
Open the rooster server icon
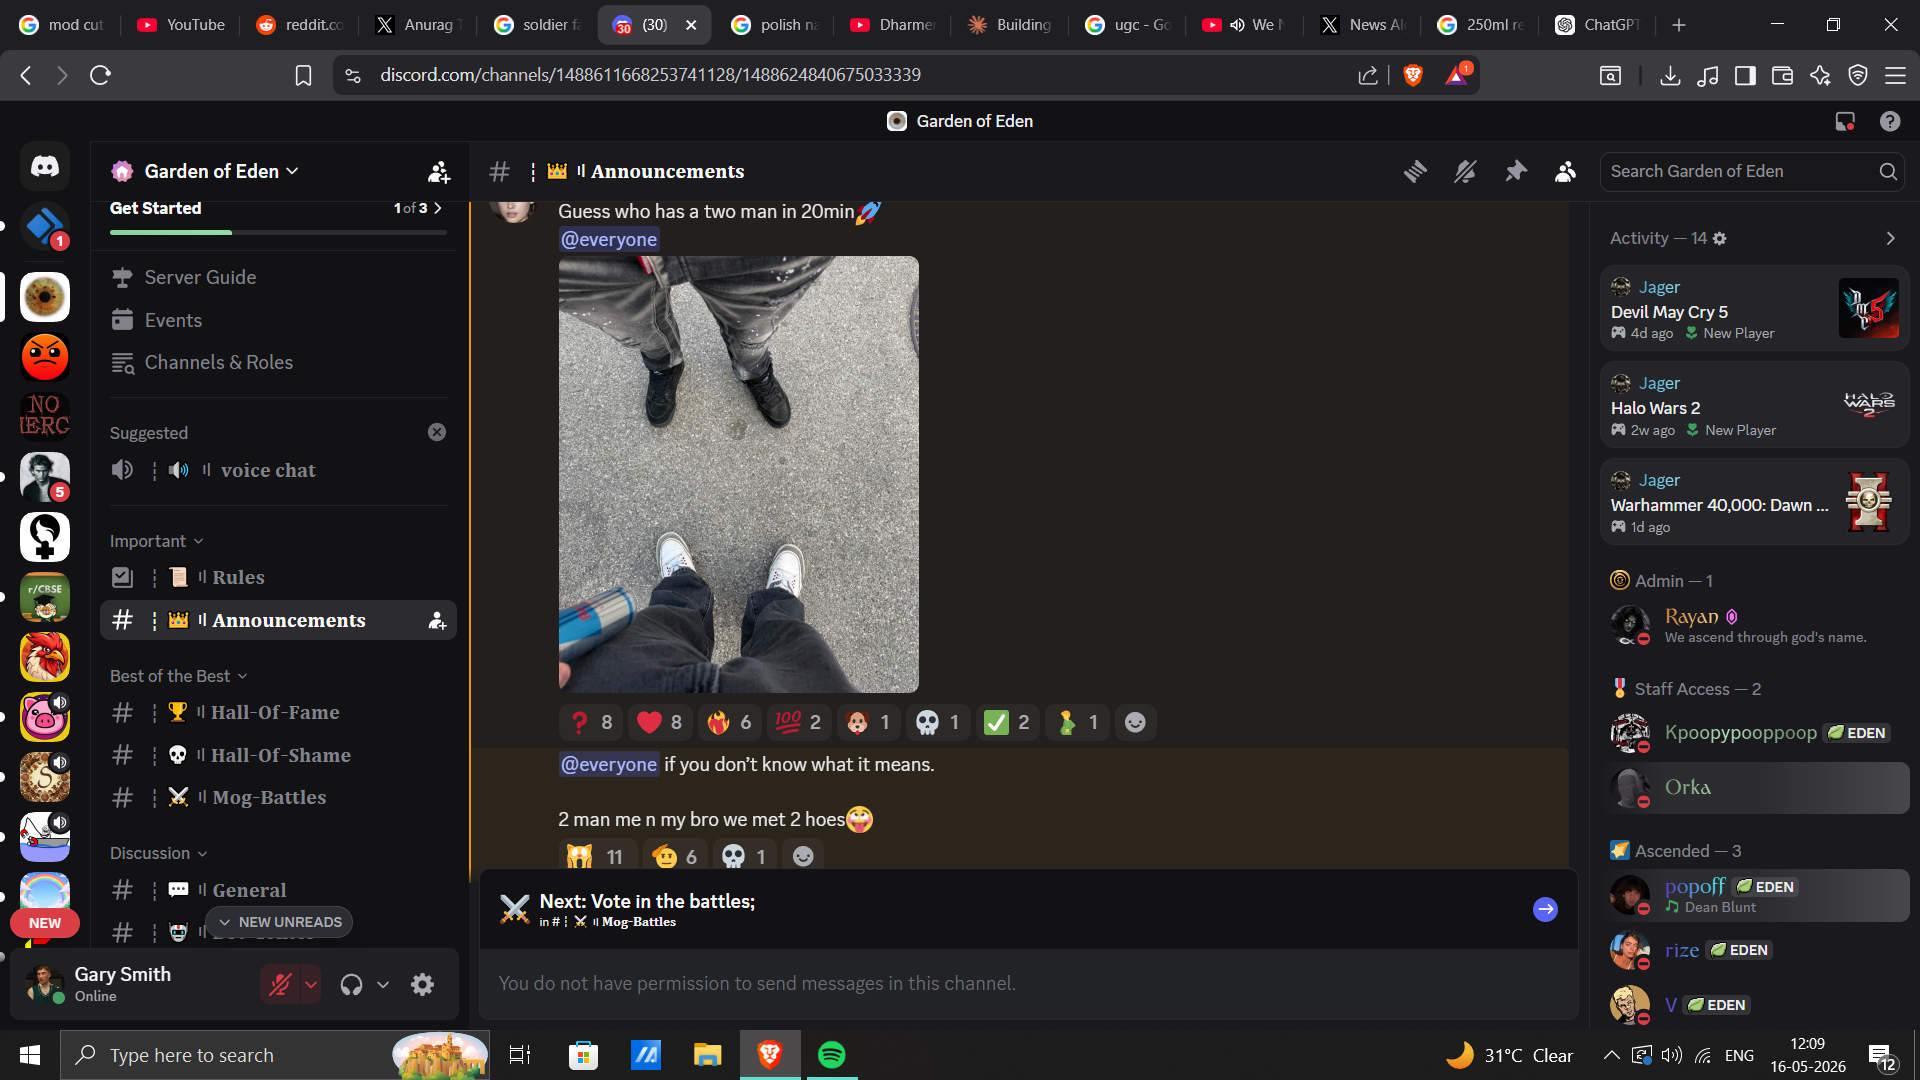(45, 657)
